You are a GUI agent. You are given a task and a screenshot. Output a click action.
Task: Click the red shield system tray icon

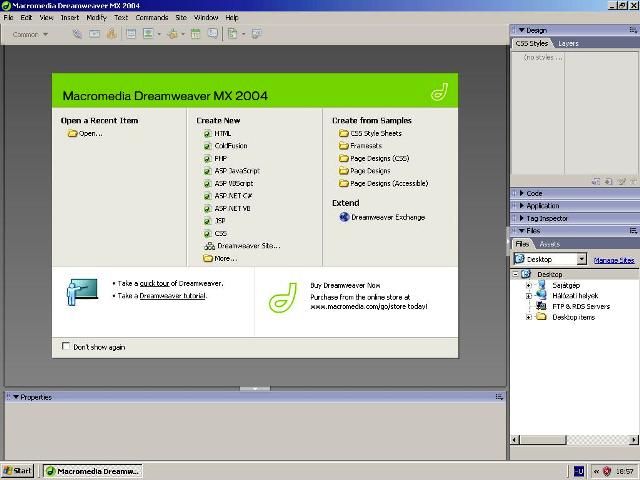(x=607, y=471)
